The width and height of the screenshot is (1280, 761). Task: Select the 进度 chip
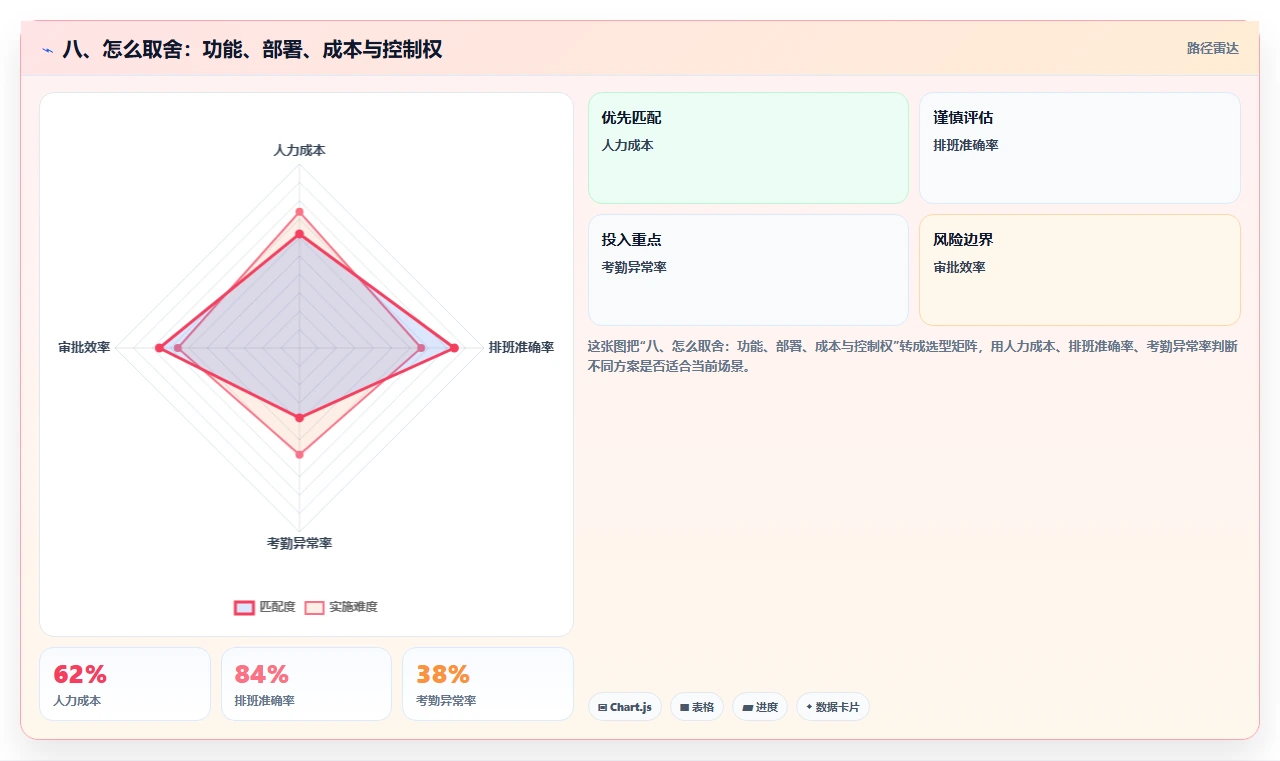coord(760,707)
